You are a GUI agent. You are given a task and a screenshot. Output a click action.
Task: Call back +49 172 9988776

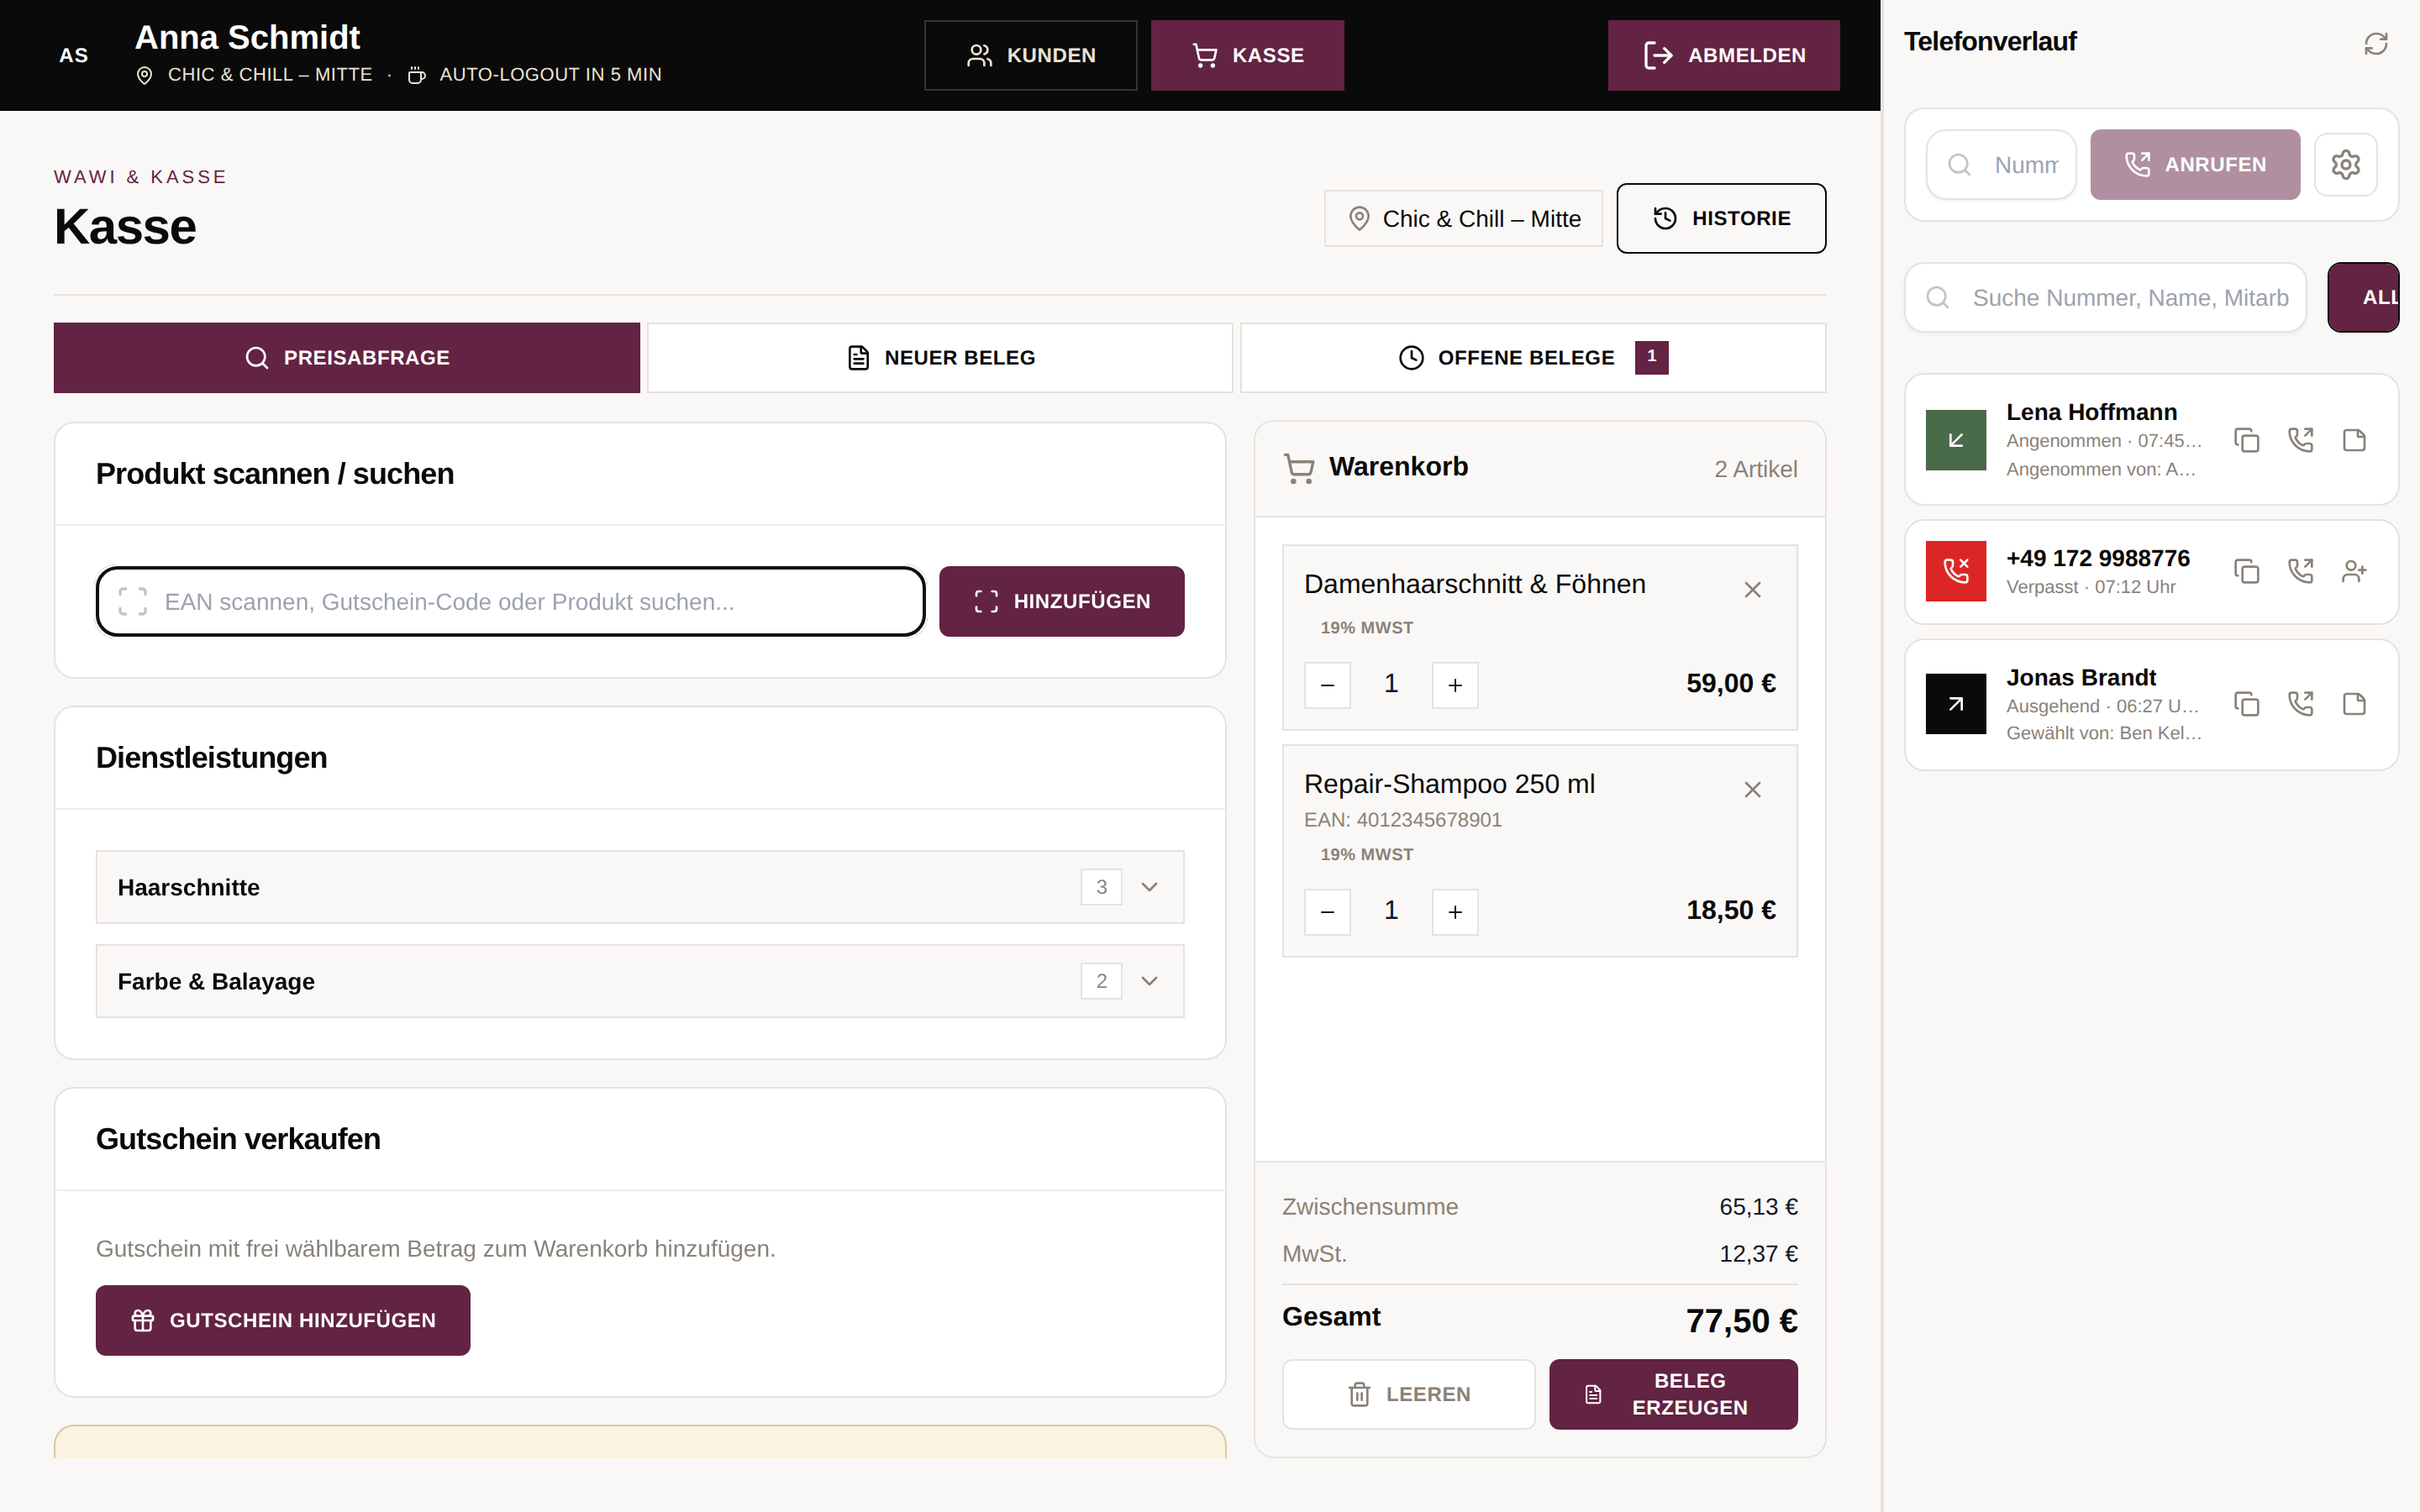[x=2301, y=571]
